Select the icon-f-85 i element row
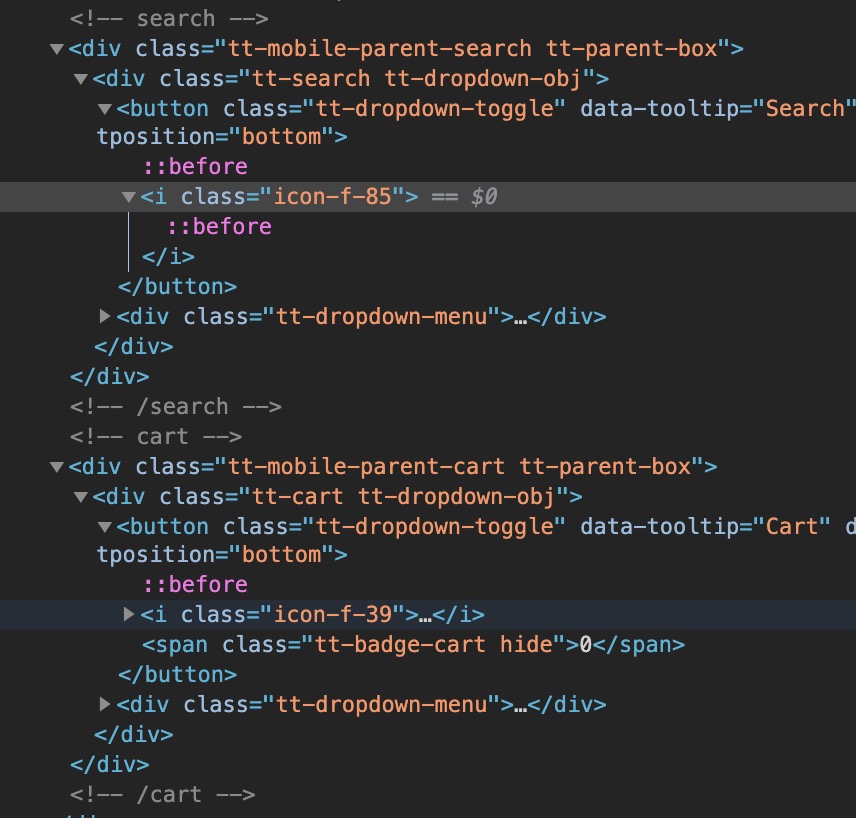 click(x=428, y=197)
